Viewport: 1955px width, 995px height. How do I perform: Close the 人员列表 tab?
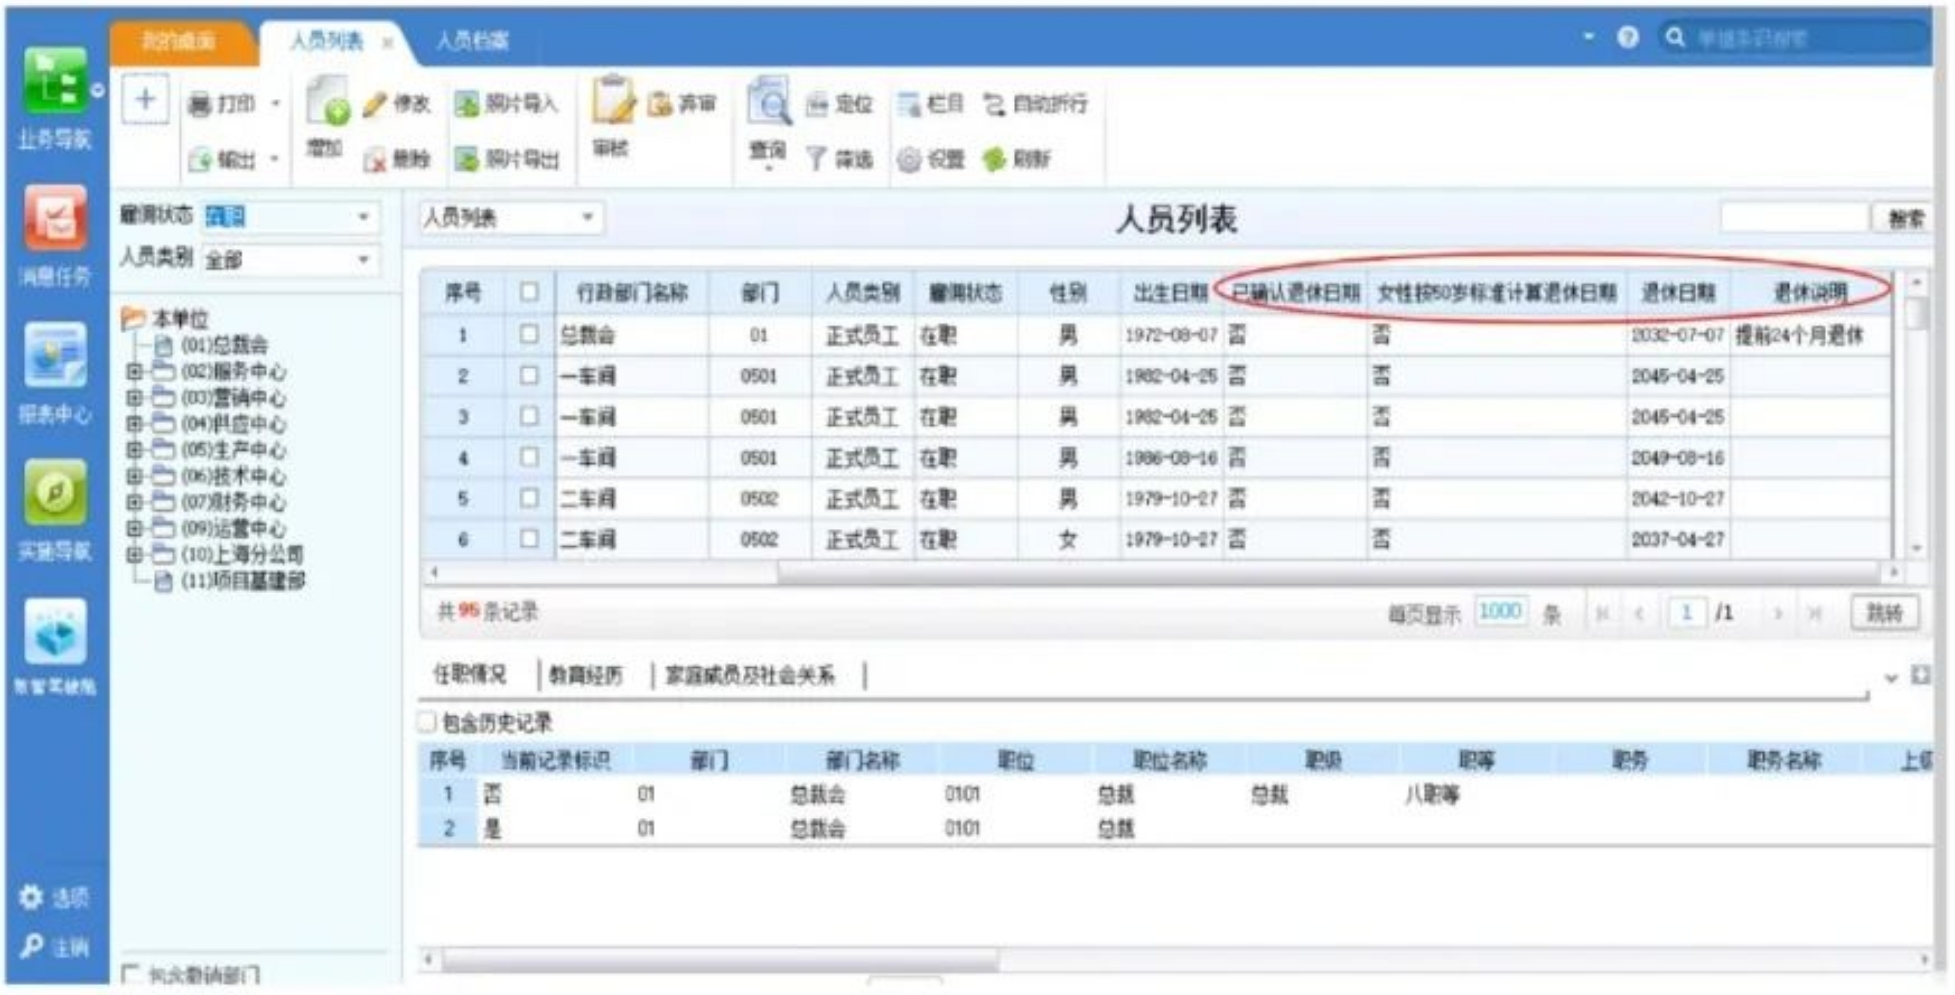point(387,42)
